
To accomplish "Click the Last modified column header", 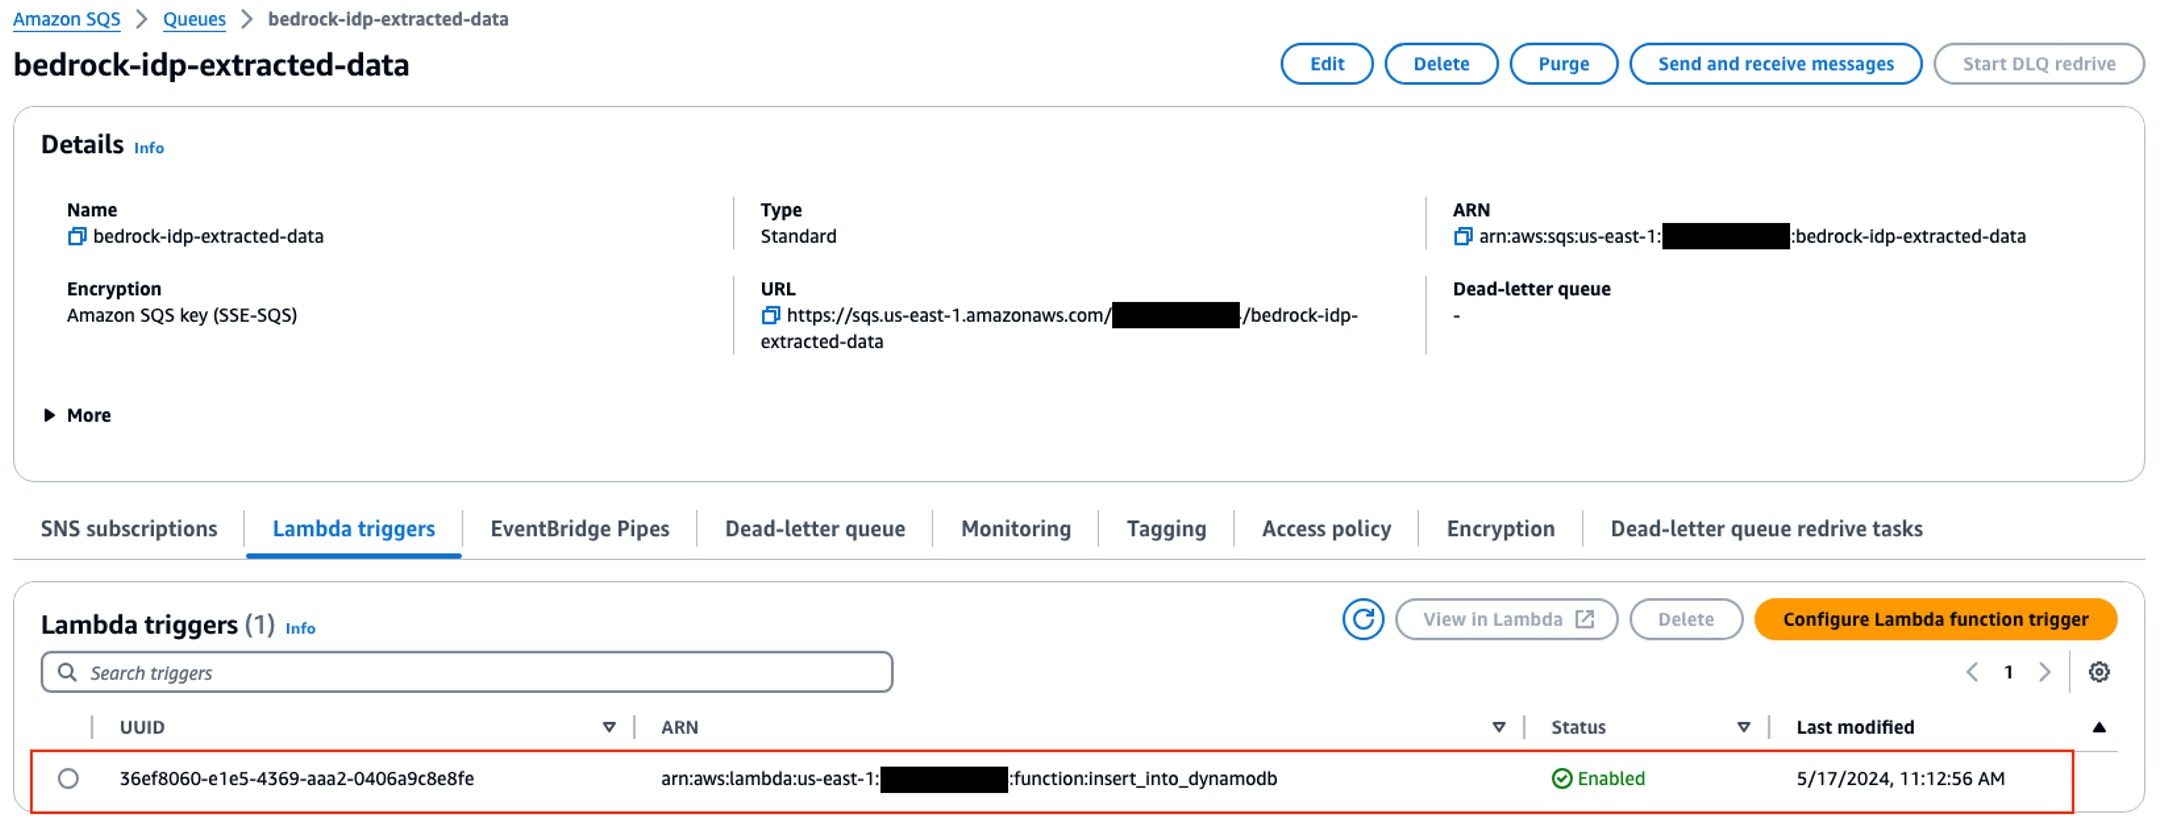I will click(1855, 728).
